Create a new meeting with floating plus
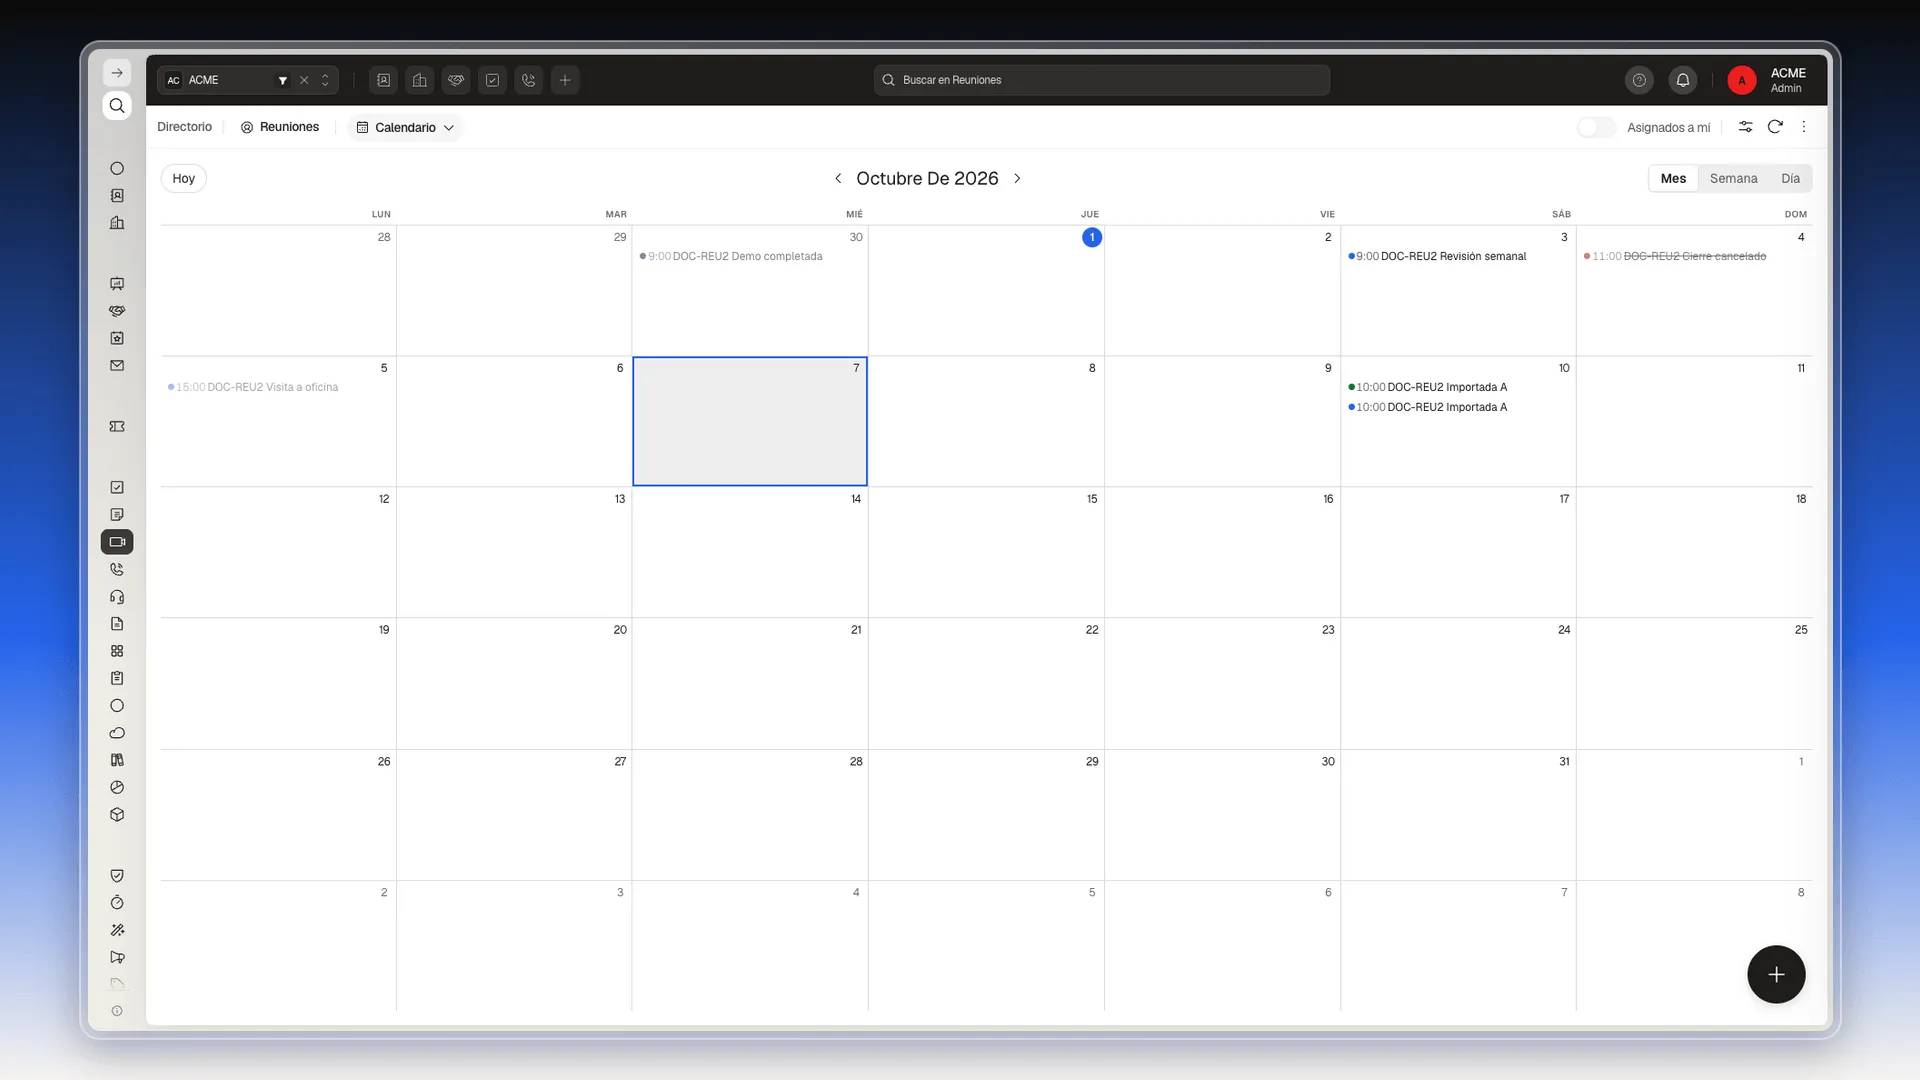The height and width of the screenshot is (1080, 1920). point(1776,974)
